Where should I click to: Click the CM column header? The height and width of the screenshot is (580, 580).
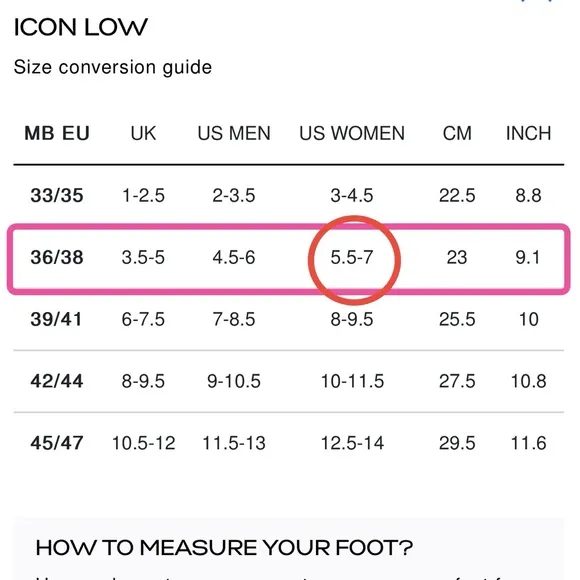457,133
